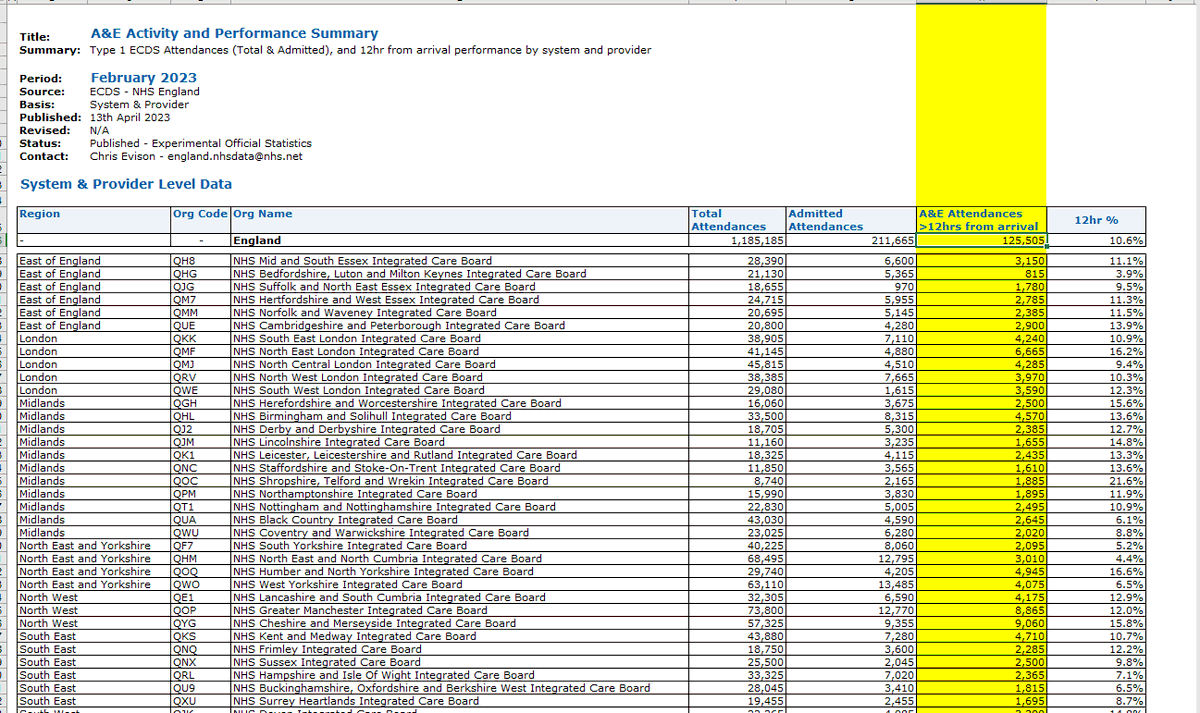Screen dimensions: 1200x713
Task: Click 'NHS Hampshire and Isle Of Wight Integrated Care Board'
Action: pos(460,676)
